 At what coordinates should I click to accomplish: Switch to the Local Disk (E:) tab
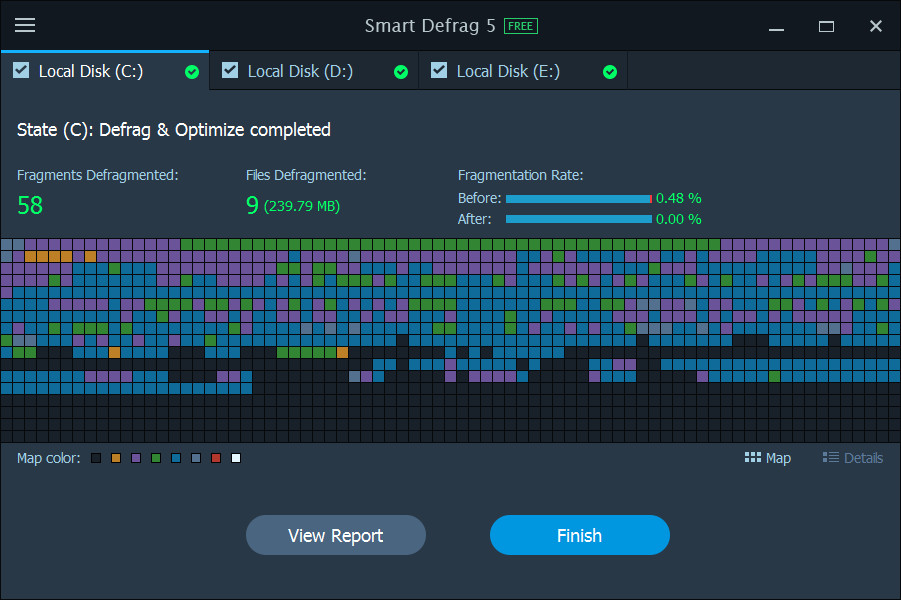point(523,71)
